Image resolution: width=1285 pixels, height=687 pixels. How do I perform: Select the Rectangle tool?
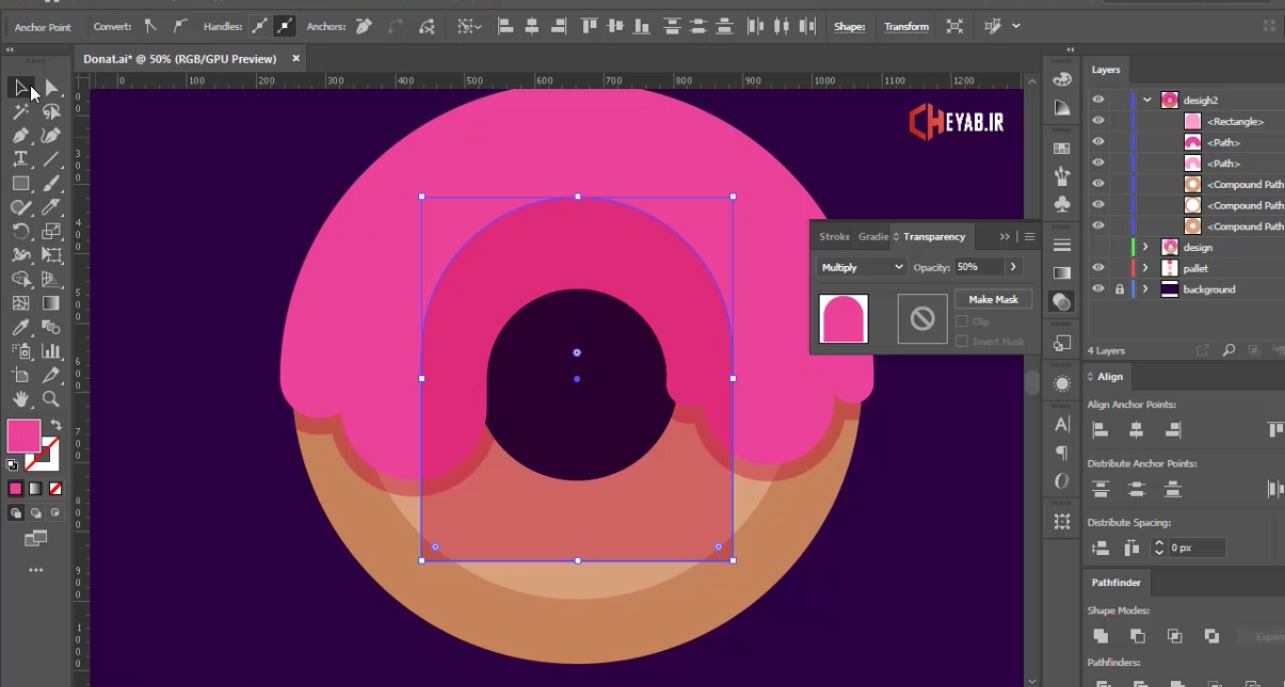[20, 183]
